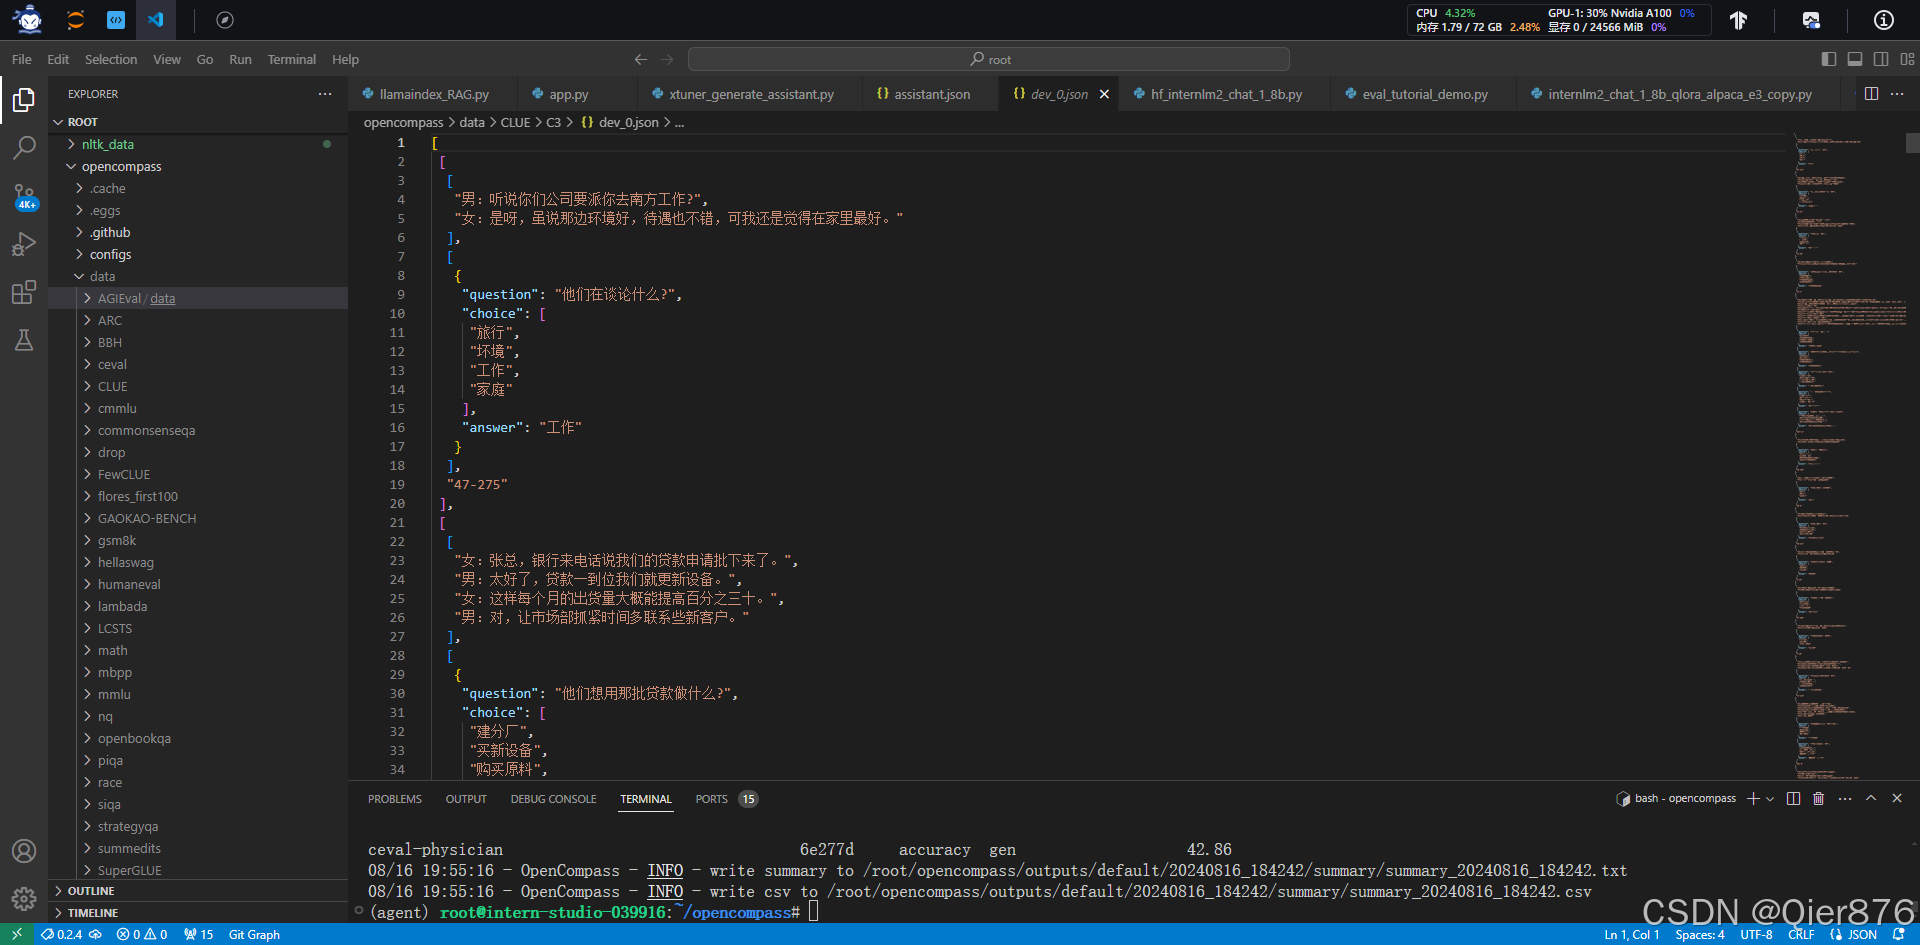The width and height of the screenshot is (1920, 945).
Task: Create a new terminal with plus icon
Action: pyautogui.click(x=1753, y=798)
